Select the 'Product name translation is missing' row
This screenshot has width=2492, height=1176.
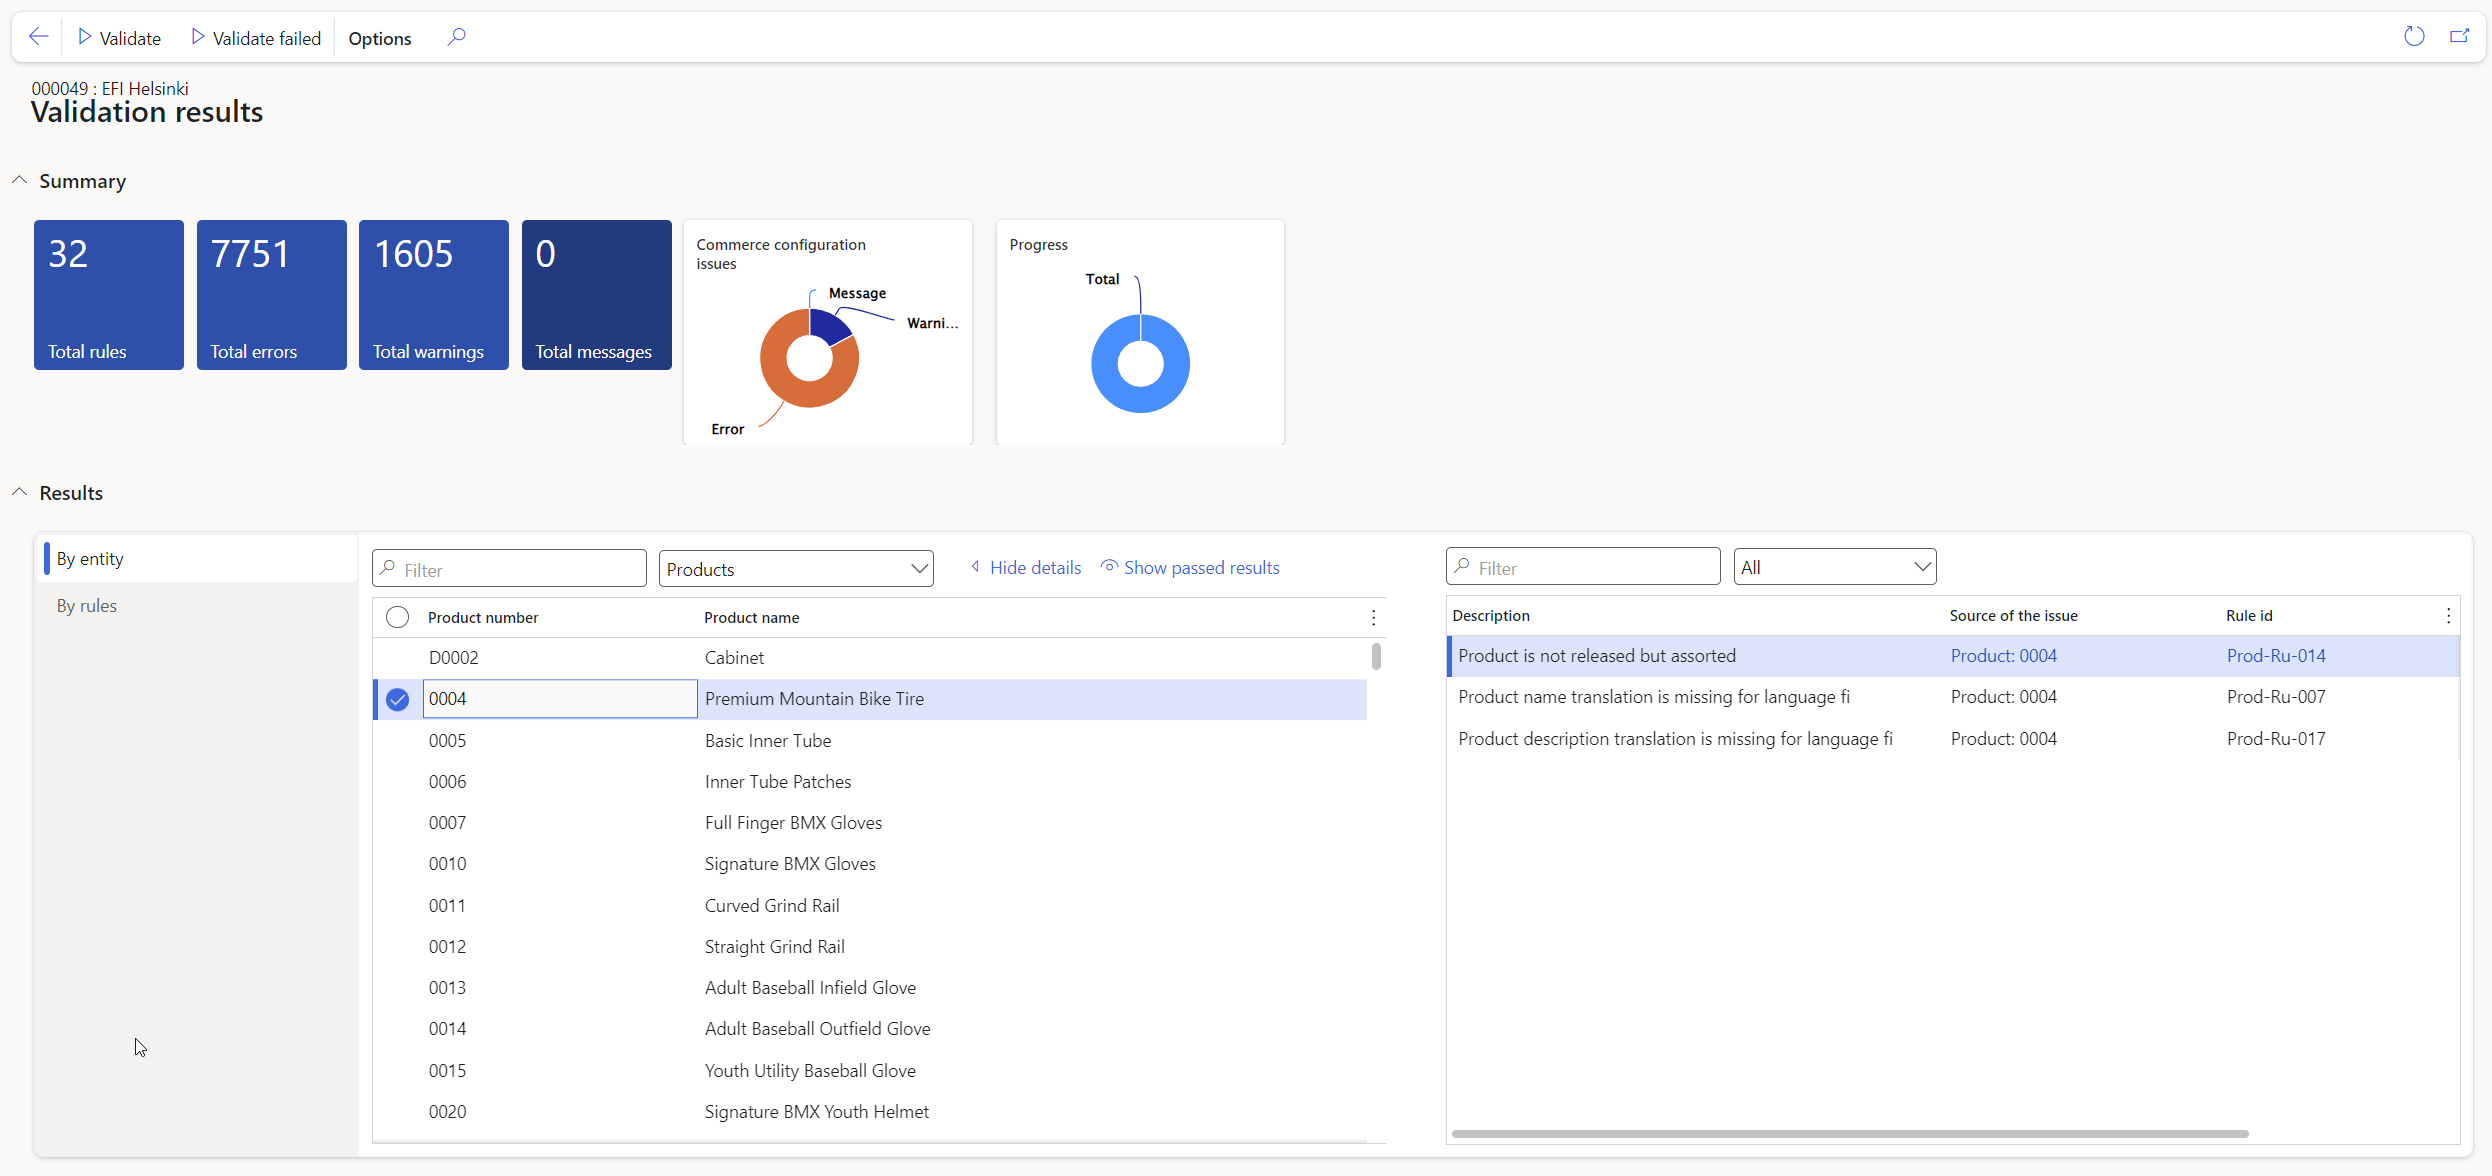point(1953,697)
